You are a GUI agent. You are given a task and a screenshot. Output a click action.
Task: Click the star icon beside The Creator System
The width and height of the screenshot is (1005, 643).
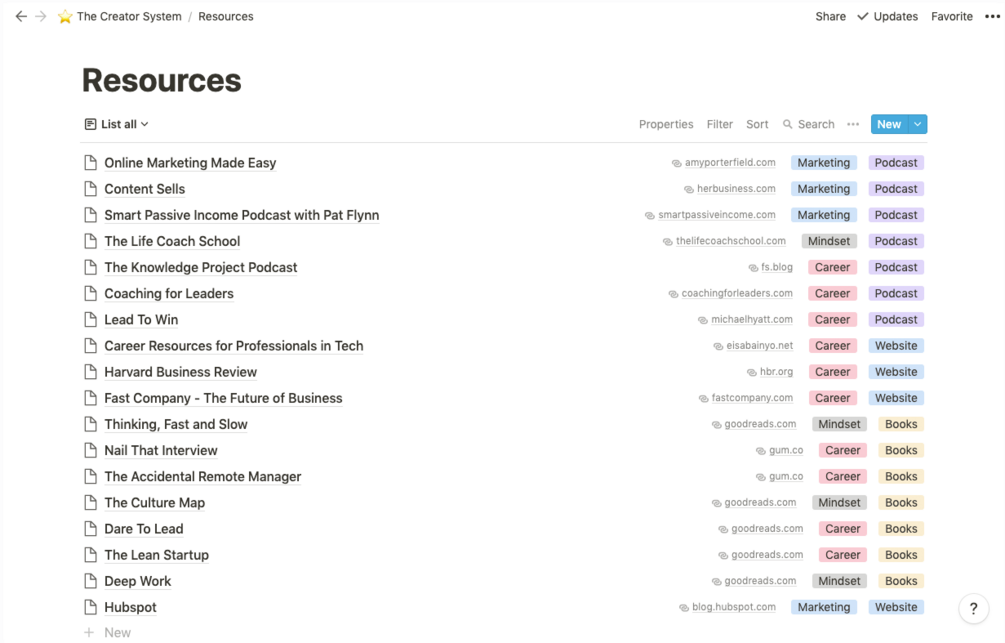click(65, 17)
